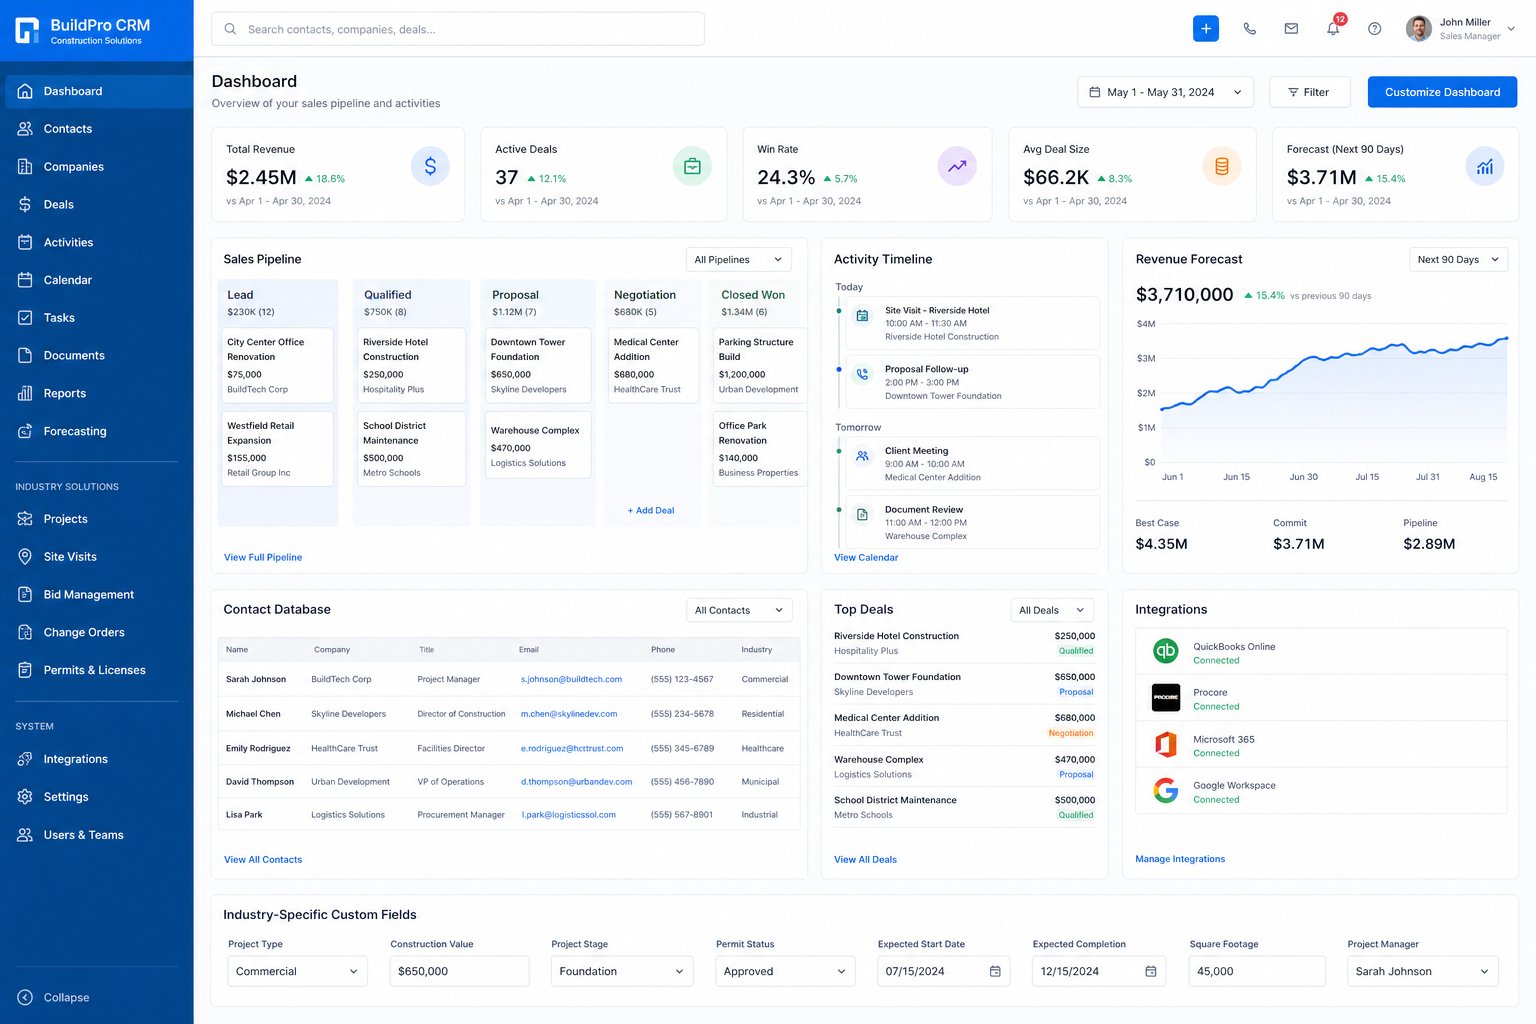1536x1024 pixels.
Task: Click Manage Integrations link
Action: 1180,859
